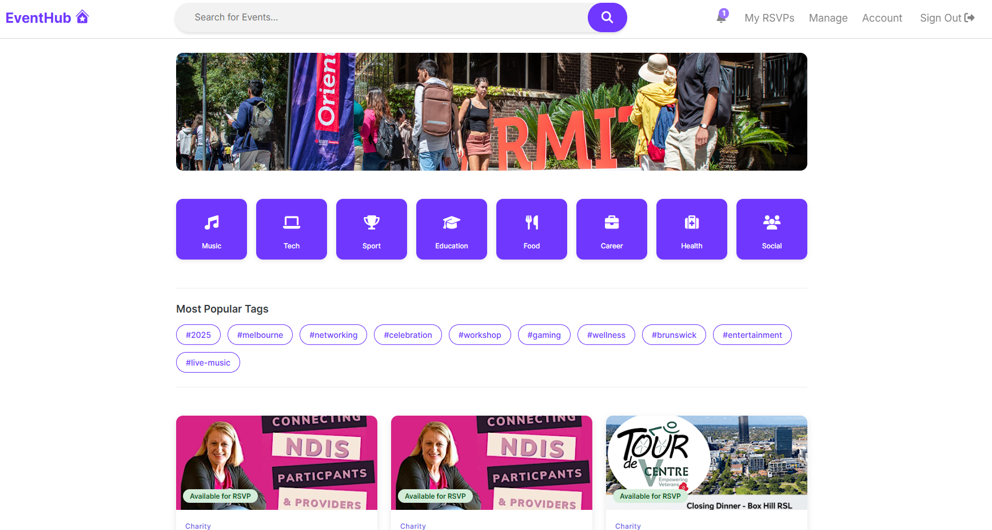This screenshot has height=530, width=992.
Task: Open the Manage menu item
Action: coord(828,18)
